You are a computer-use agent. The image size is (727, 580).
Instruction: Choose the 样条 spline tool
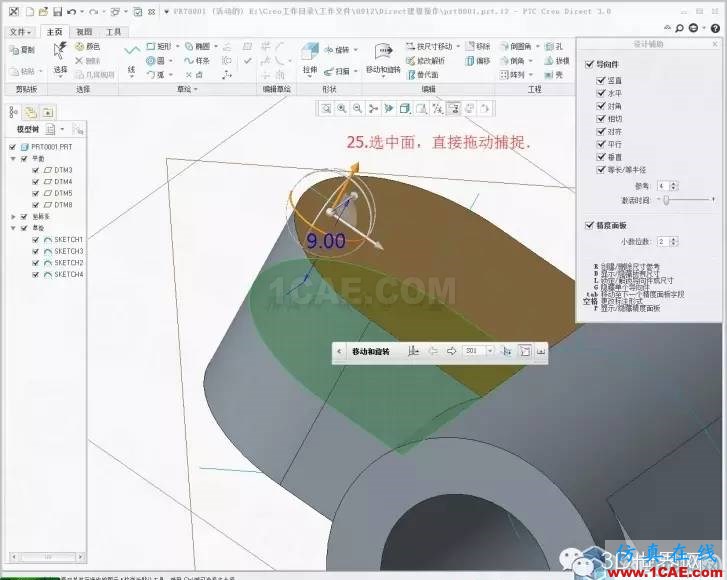coord(197,61)
